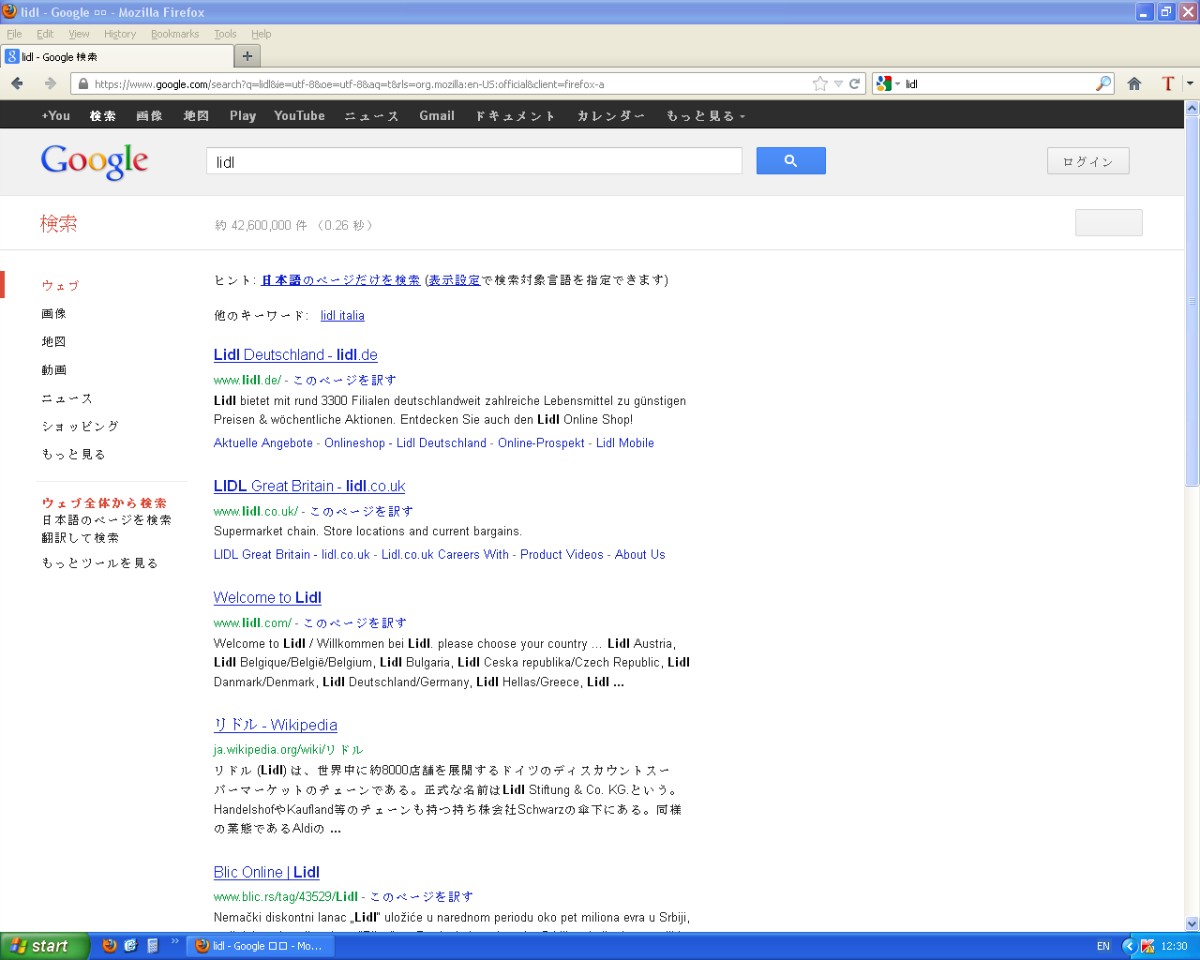The width and height of the screenshot is (1200, 960).
Task: Translate lidl.co.uk via このページを訳す link
Action: coord(361,511)
